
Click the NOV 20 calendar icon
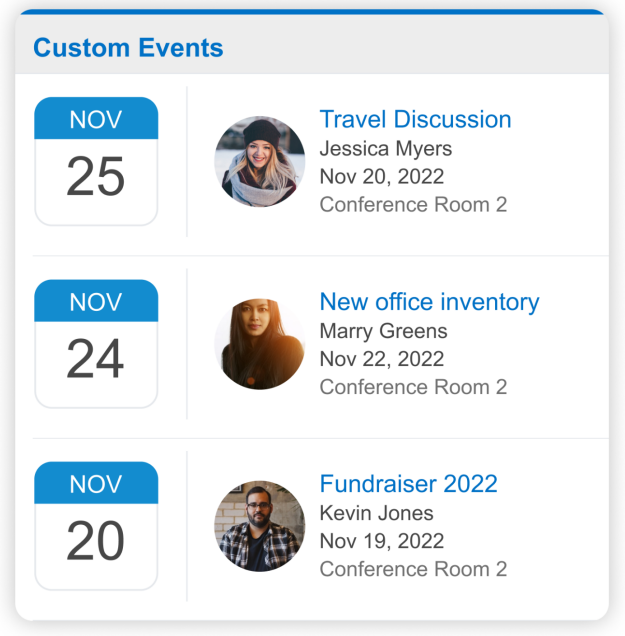click(96, 526)
